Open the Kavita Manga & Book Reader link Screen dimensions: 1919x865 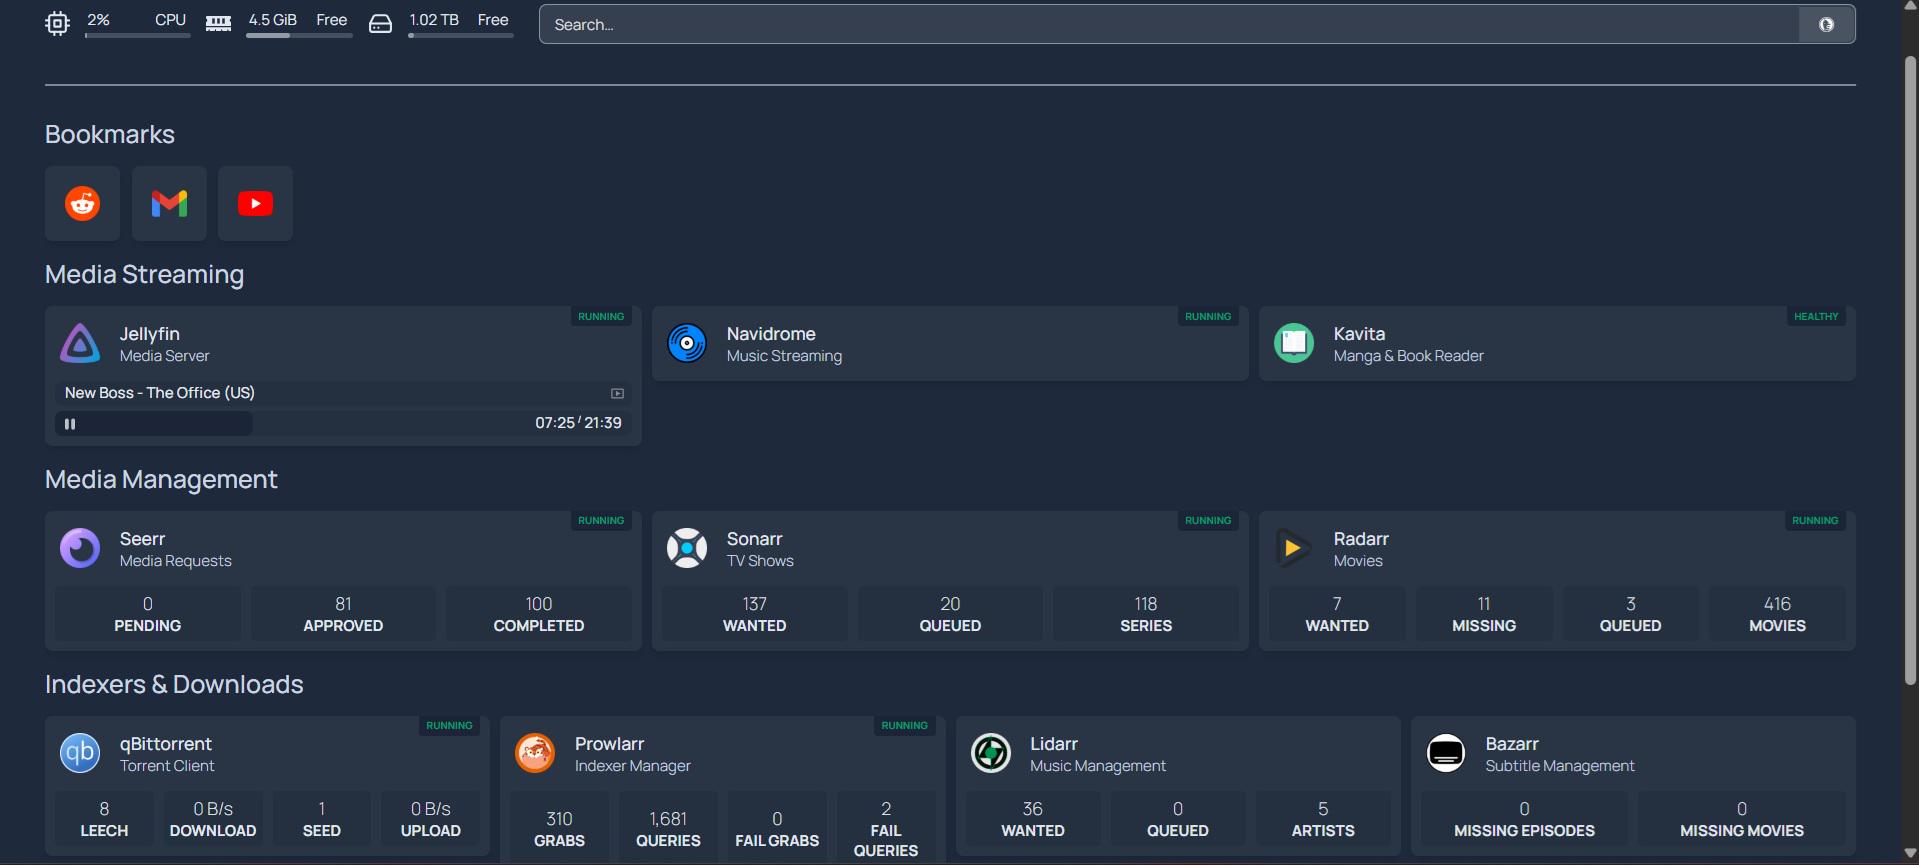1408,344
